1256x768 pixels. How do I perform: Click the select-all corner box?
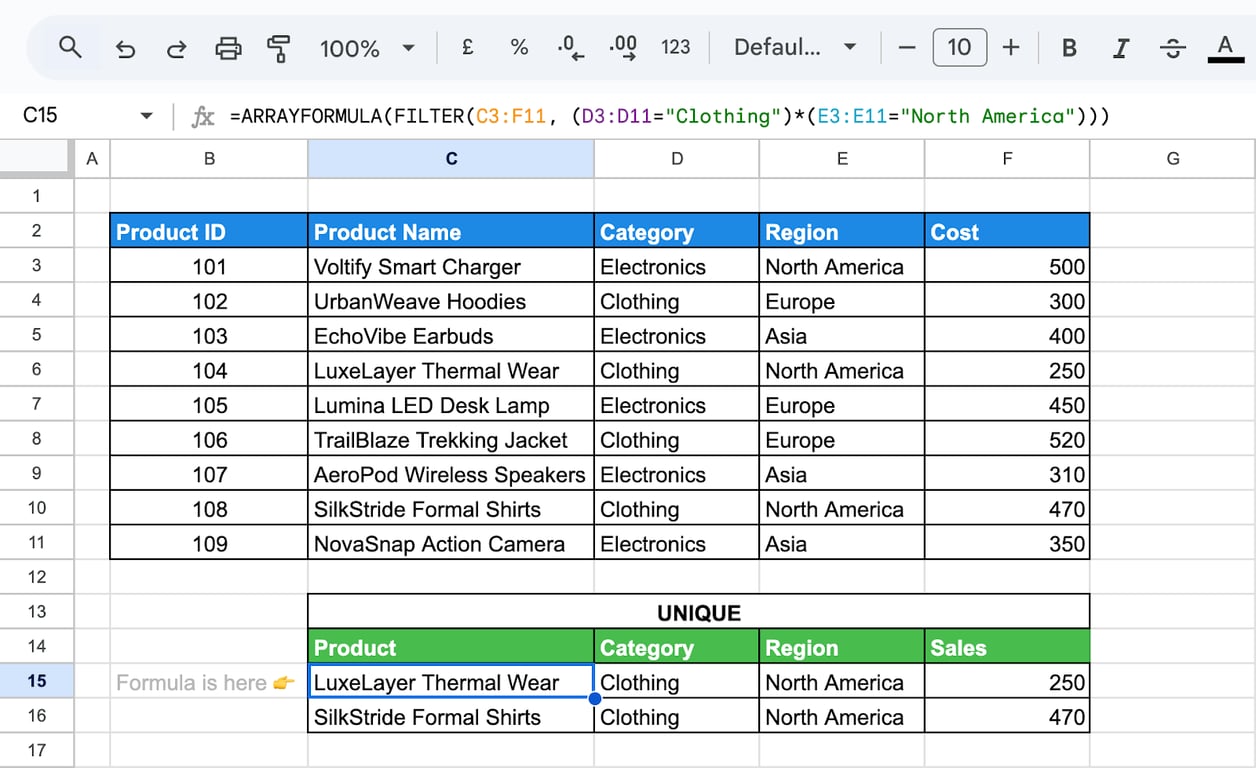[x=37, y=158]
